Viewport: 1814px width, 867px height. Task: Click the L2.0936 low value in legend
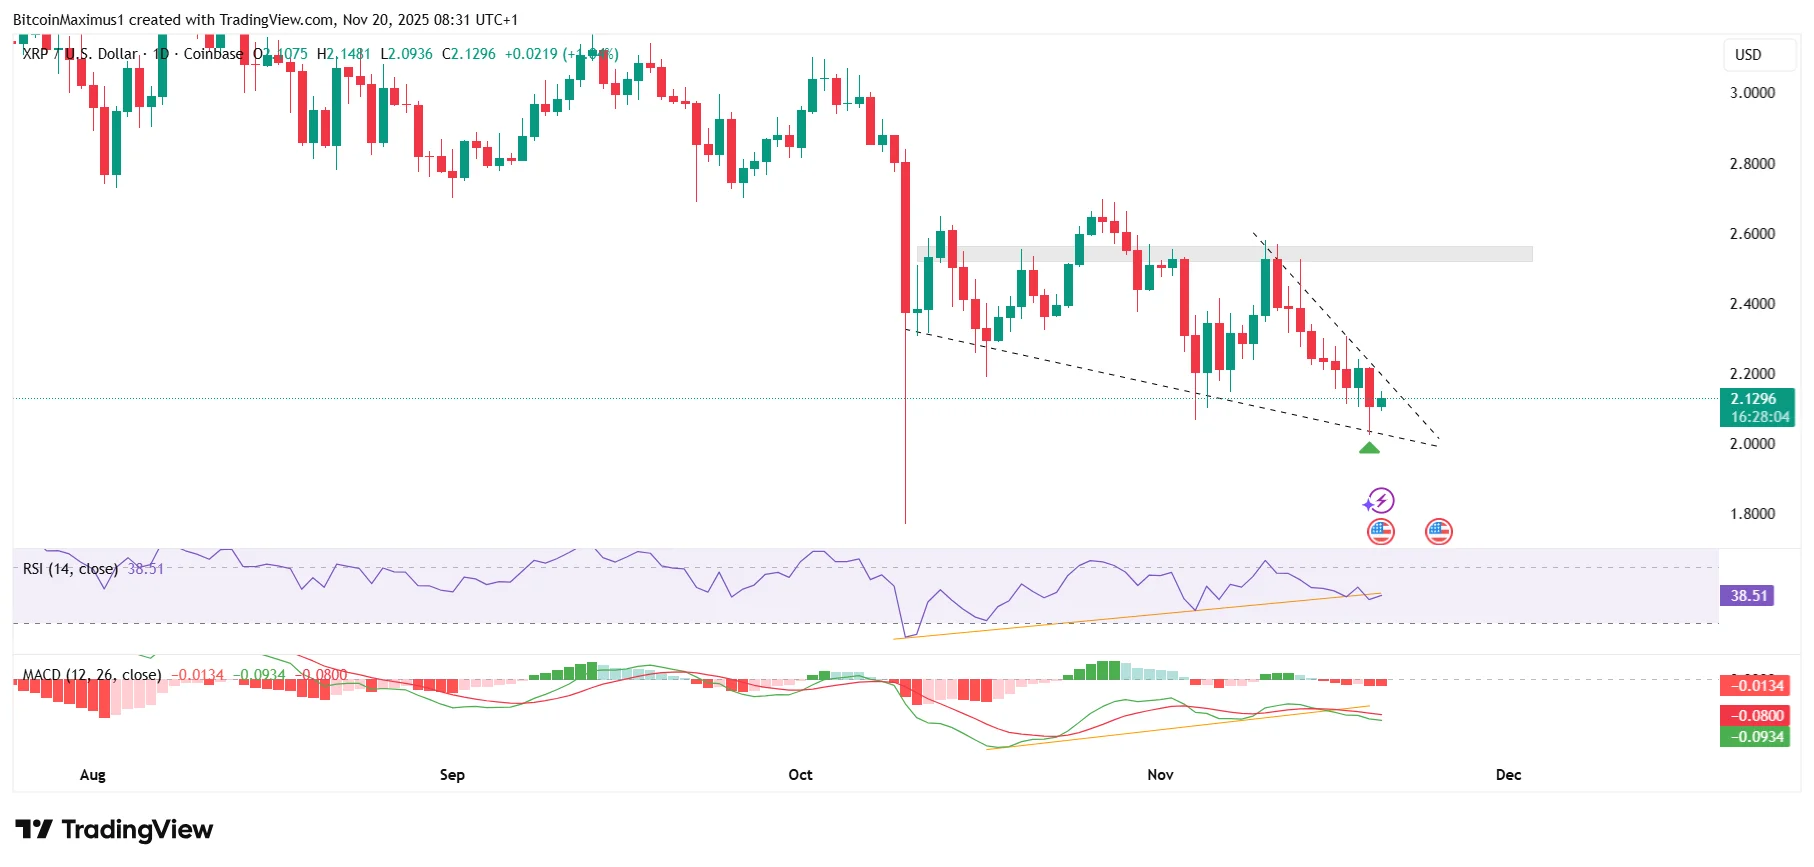(x=406, y=54)
